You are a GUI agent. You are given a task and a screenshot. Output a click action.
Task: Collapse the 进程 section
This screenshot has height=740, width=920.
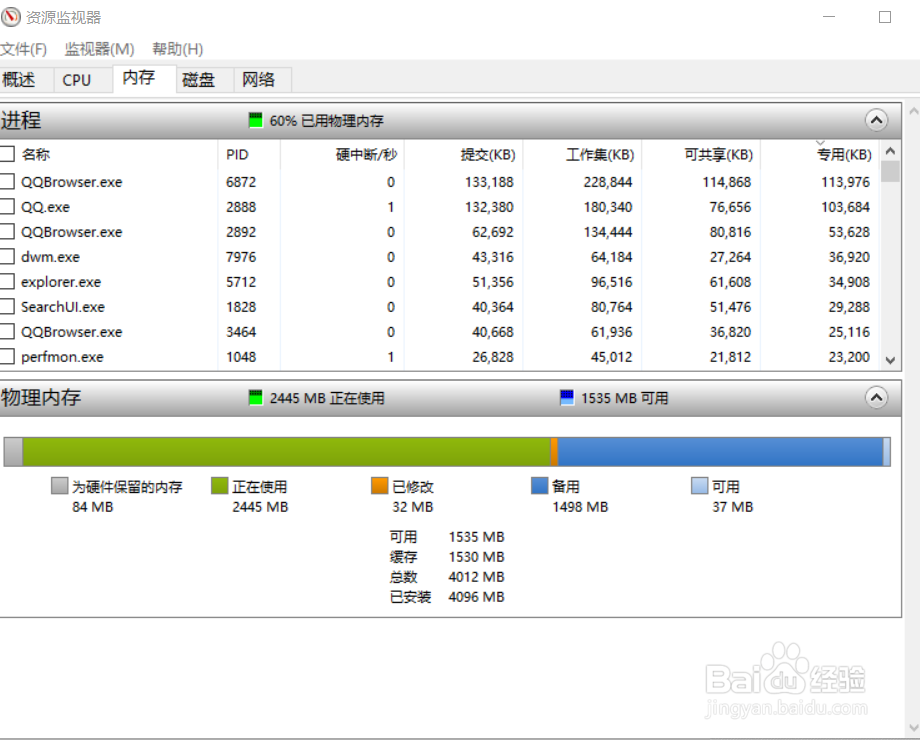click(876, 120)
